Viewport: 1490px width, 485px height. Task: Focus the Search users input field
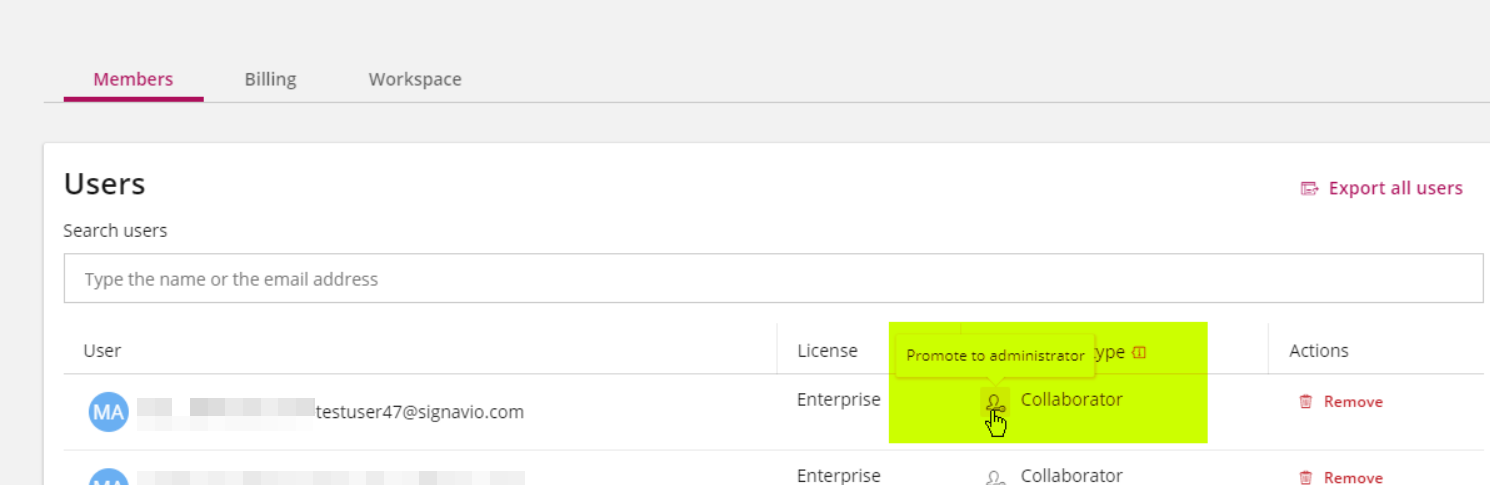(x=773, y=279)
